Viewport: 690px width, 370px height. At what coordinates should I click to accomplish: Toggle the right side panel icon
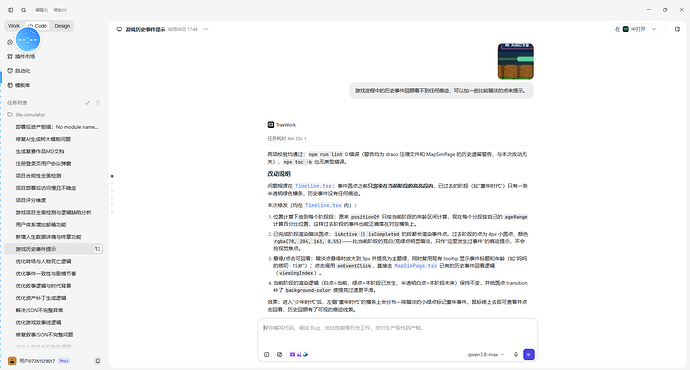677,29
